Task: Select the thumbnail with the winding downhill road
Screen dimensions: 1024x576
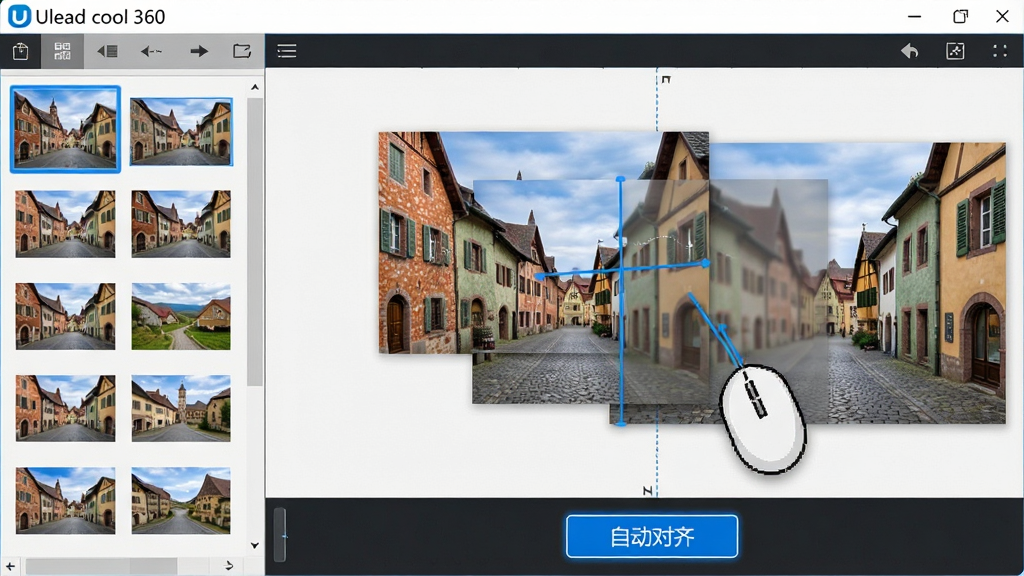Action: coord(181,500)
